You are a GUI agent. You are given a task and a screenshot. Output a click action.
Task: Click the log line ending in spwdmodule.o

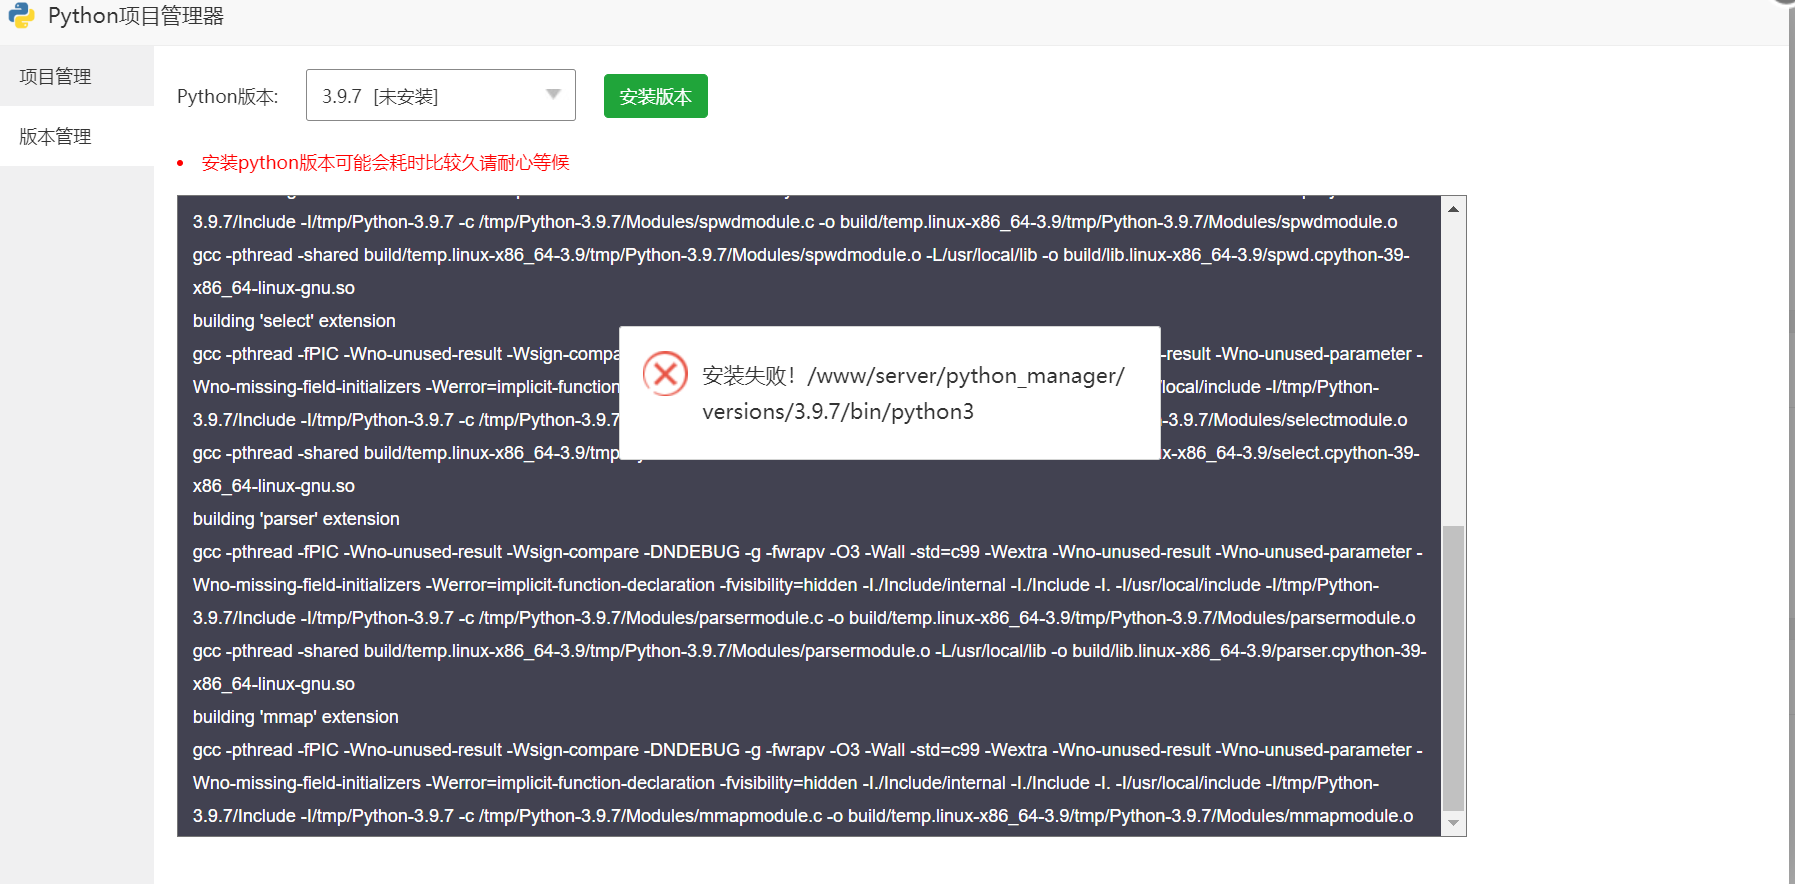point(795,222)
